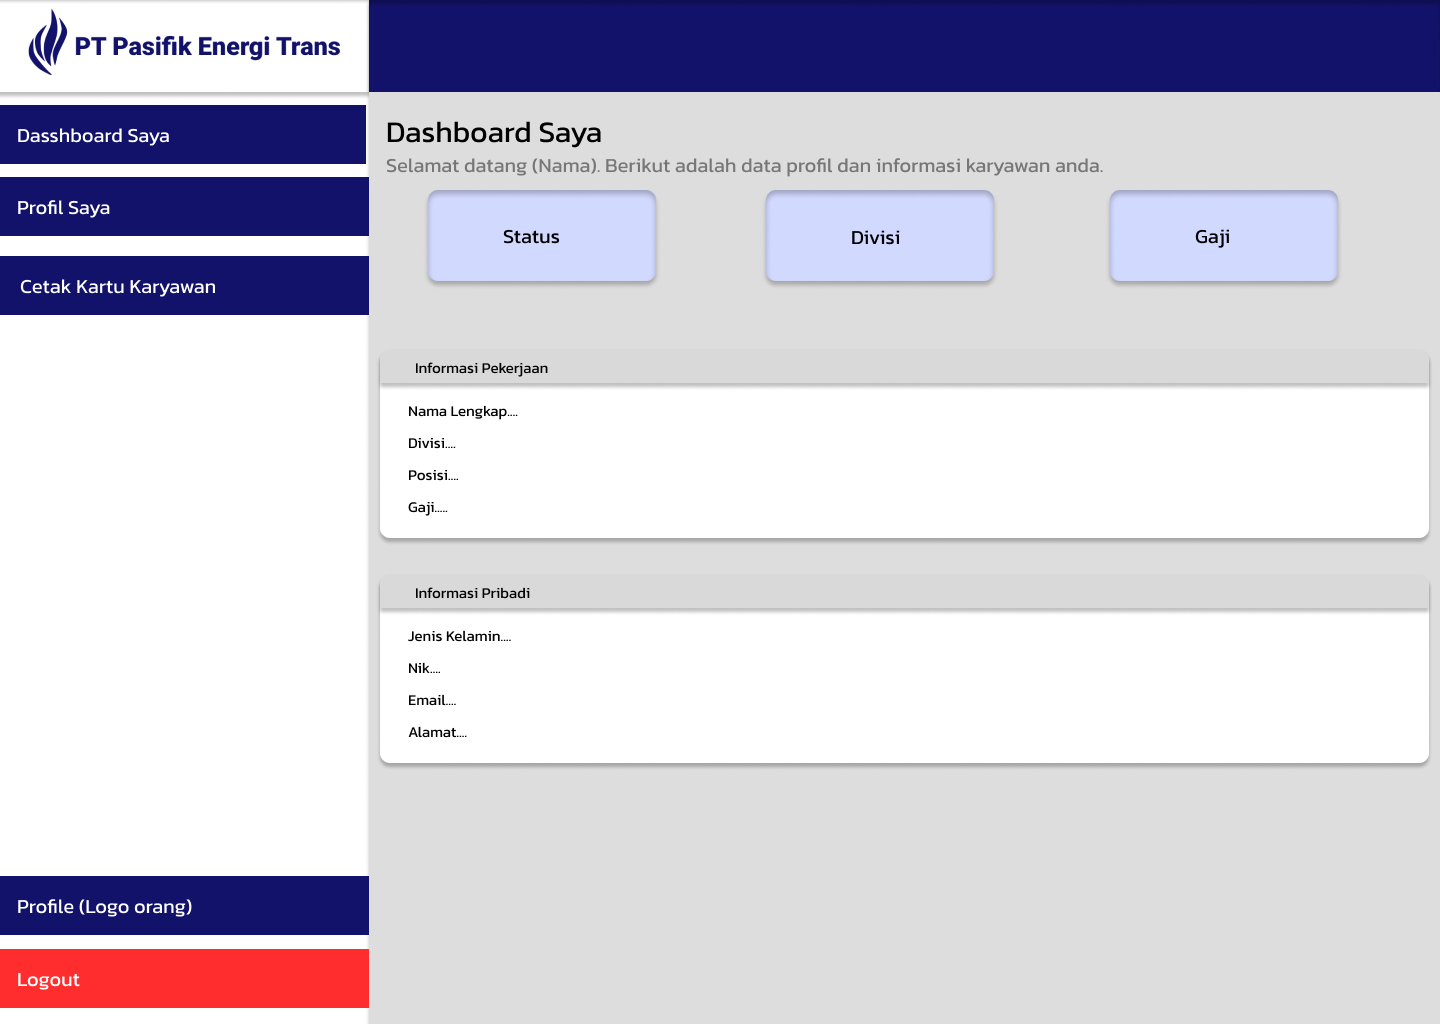Select Cetak Kartu Karyawan in sidebar
This screenshot has height=1024, width=1440.
184,286
